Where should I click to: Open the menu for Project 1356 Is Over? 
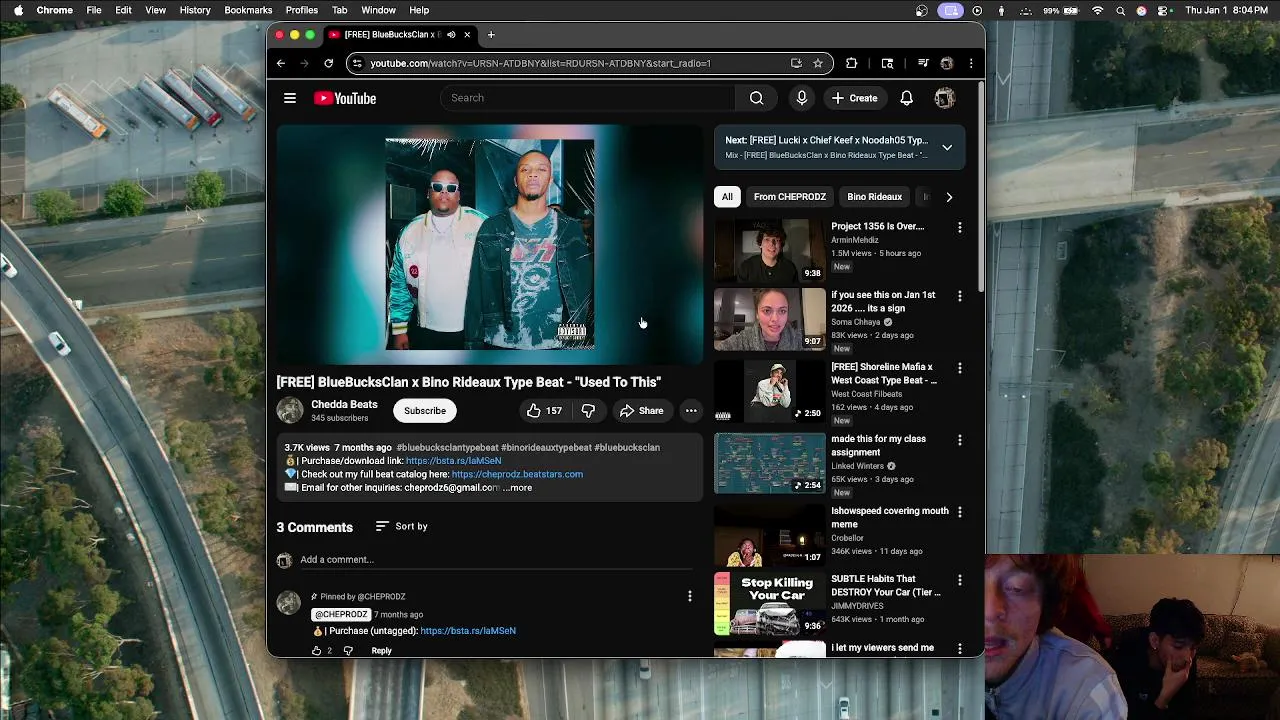(x=959, y=228)
